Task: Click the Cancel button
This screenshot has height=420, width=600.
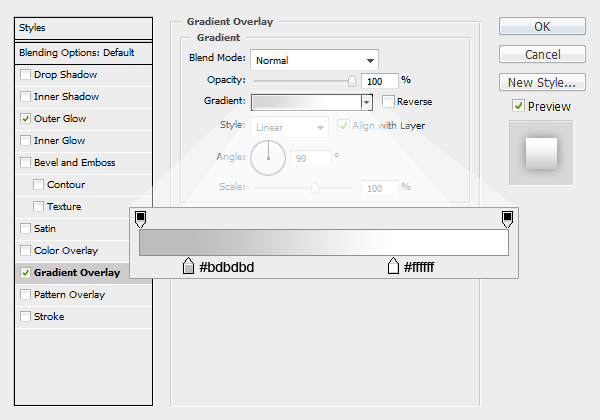Action: coord(542,54)
